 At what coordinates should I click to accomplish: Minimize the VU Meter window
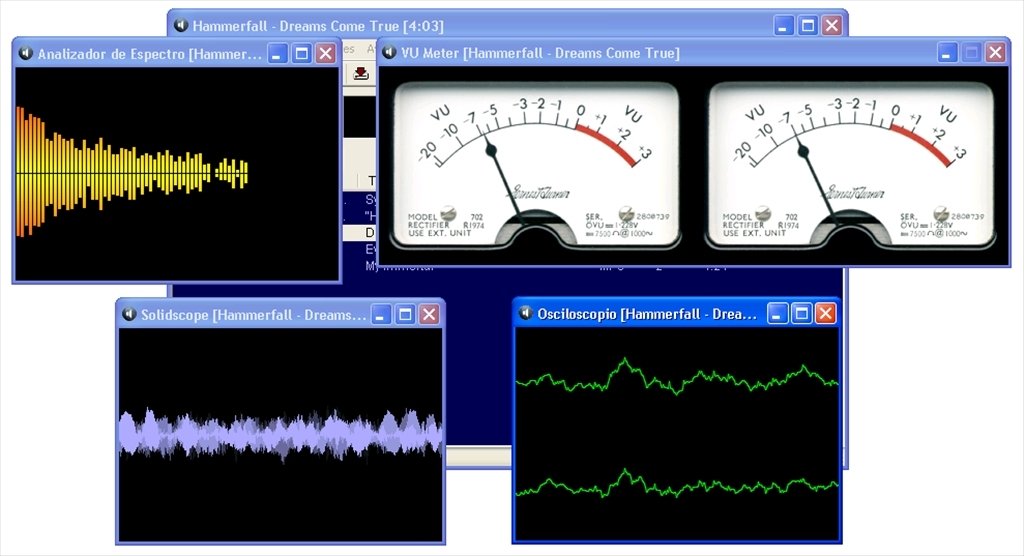pyautogui.click(x=947, y=53)
